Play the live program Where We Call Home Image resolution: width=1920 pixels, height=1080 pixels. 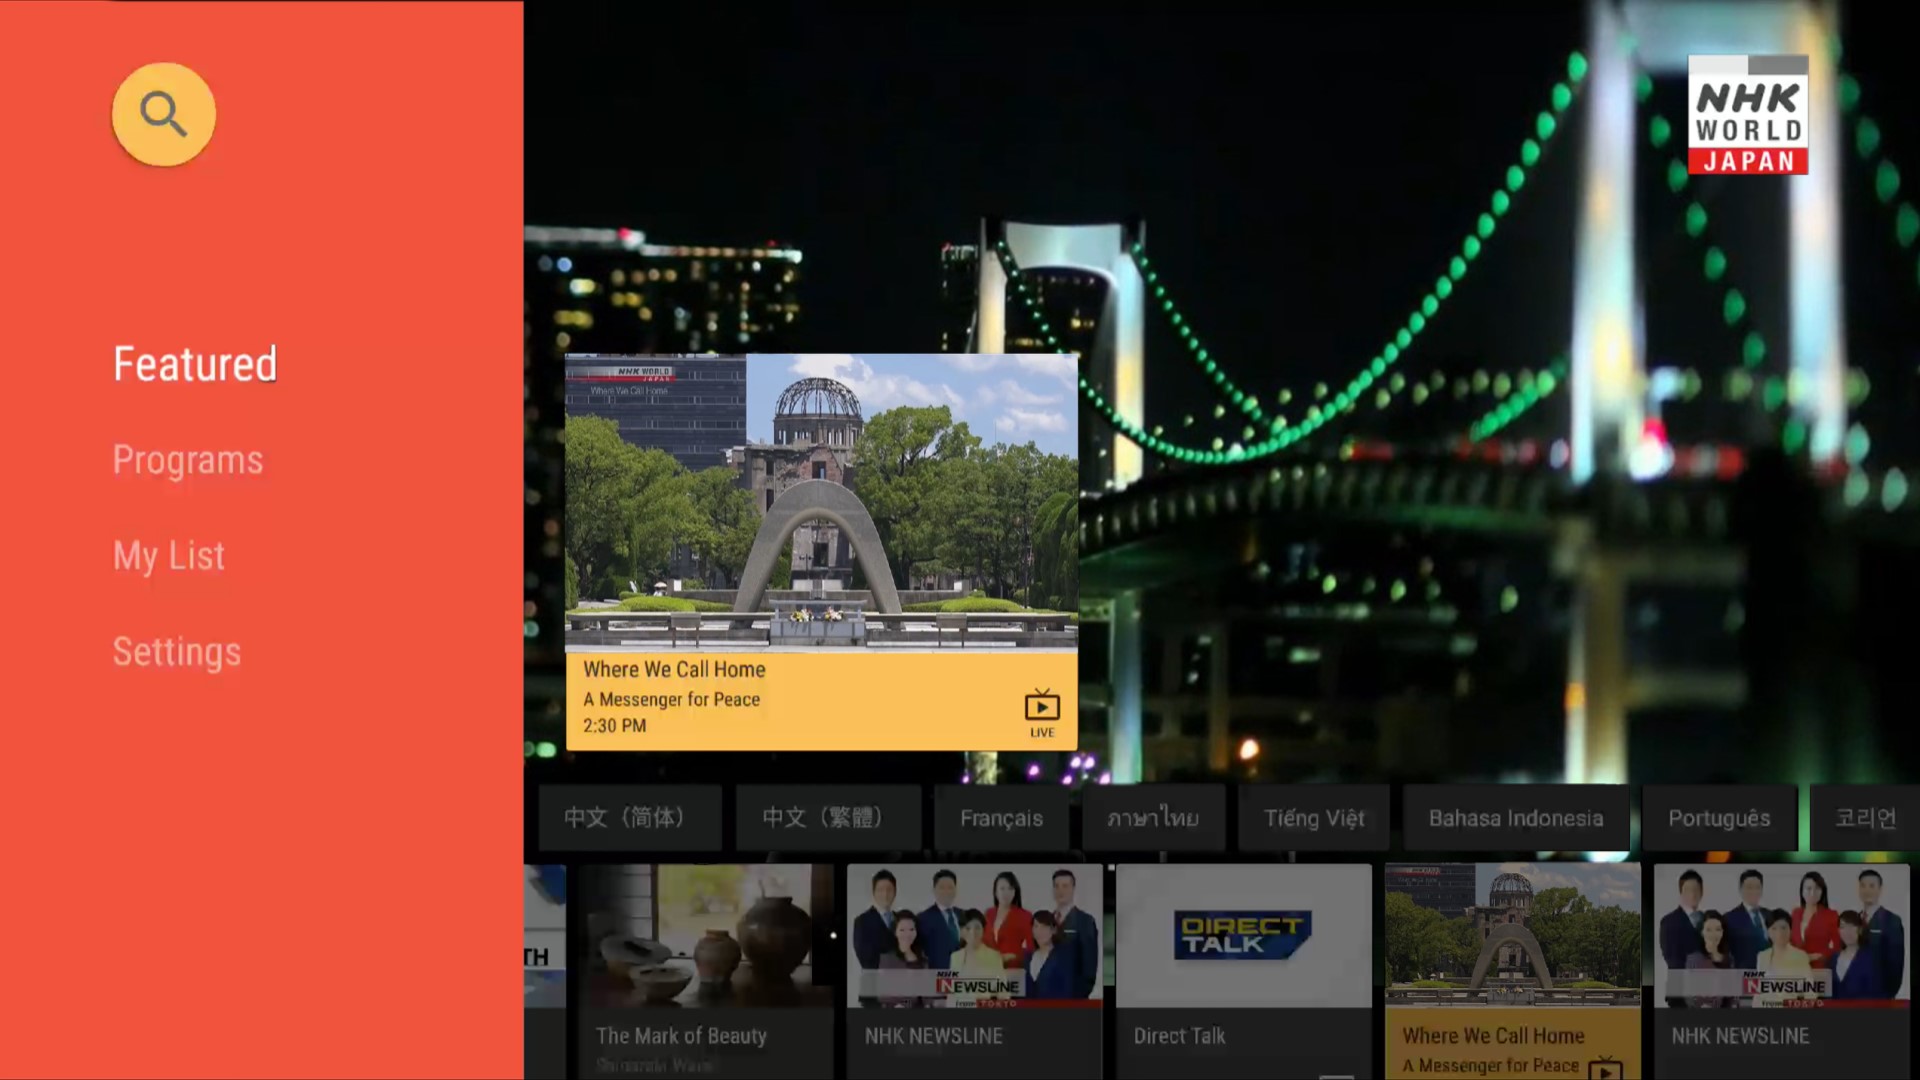(820, 550)
